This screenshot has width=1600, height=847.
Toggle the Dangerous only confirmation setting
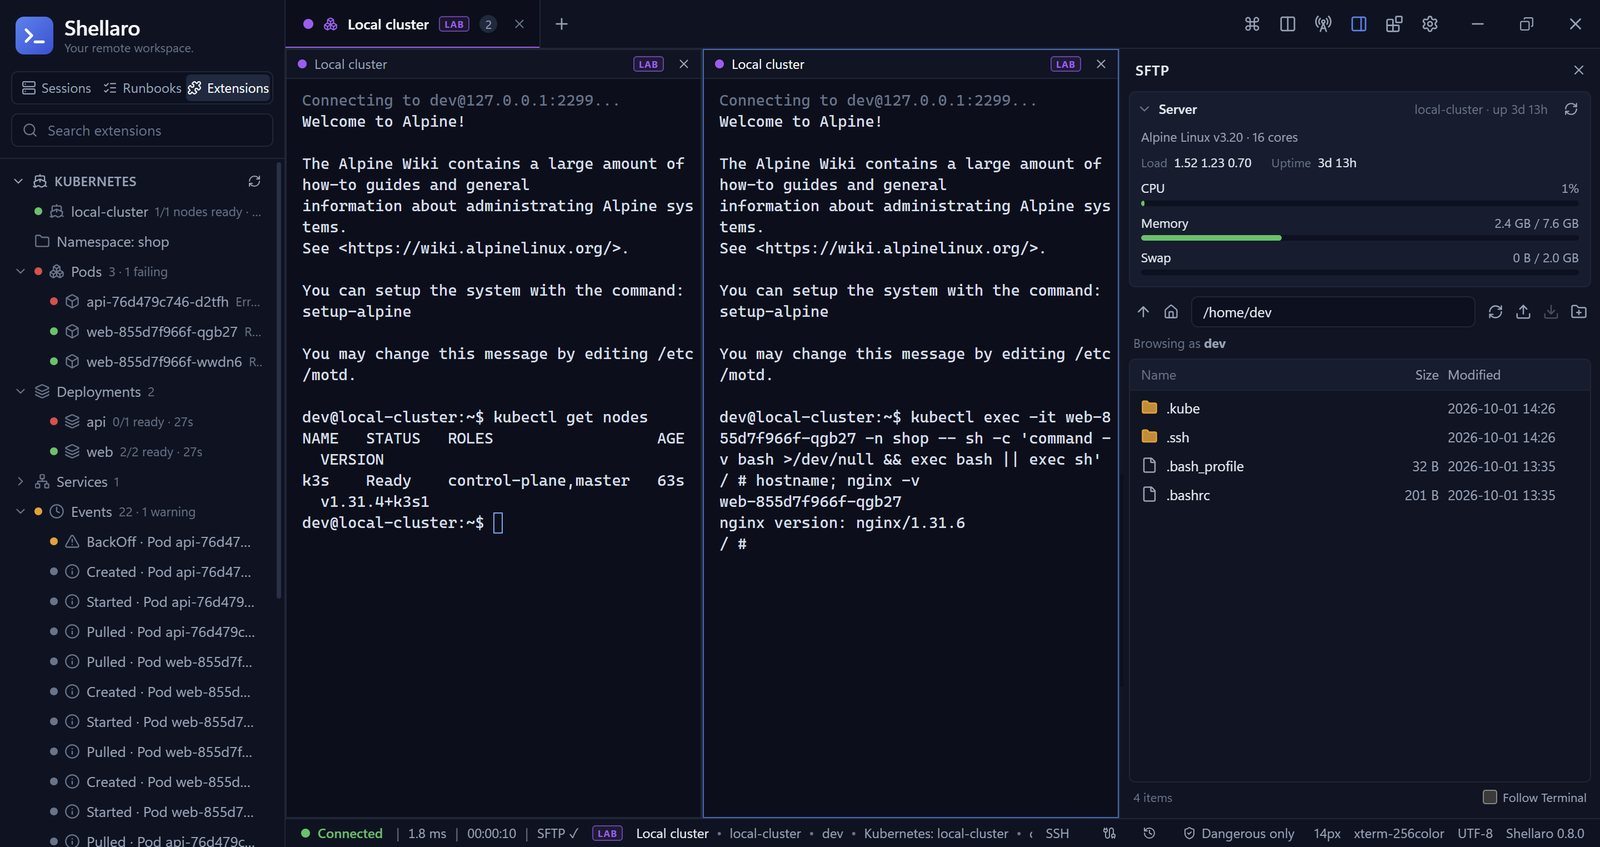tap(1238, 833)
